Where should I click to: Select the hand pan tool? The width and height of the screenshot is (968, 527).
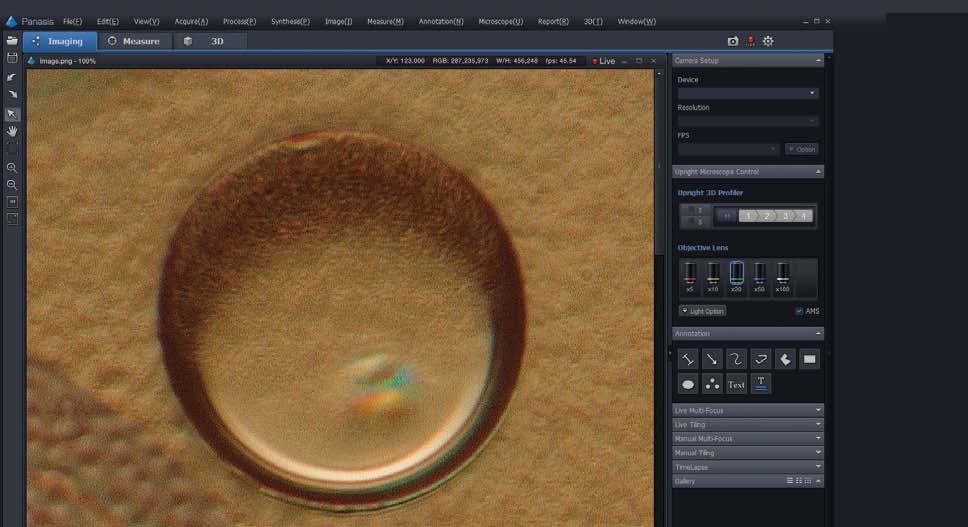click(12, 131)
